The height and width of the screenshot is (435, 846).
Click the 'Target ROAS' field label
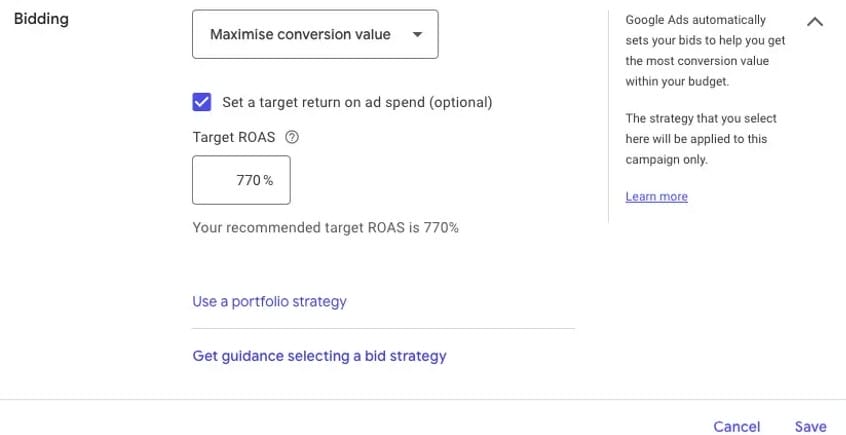234,138
